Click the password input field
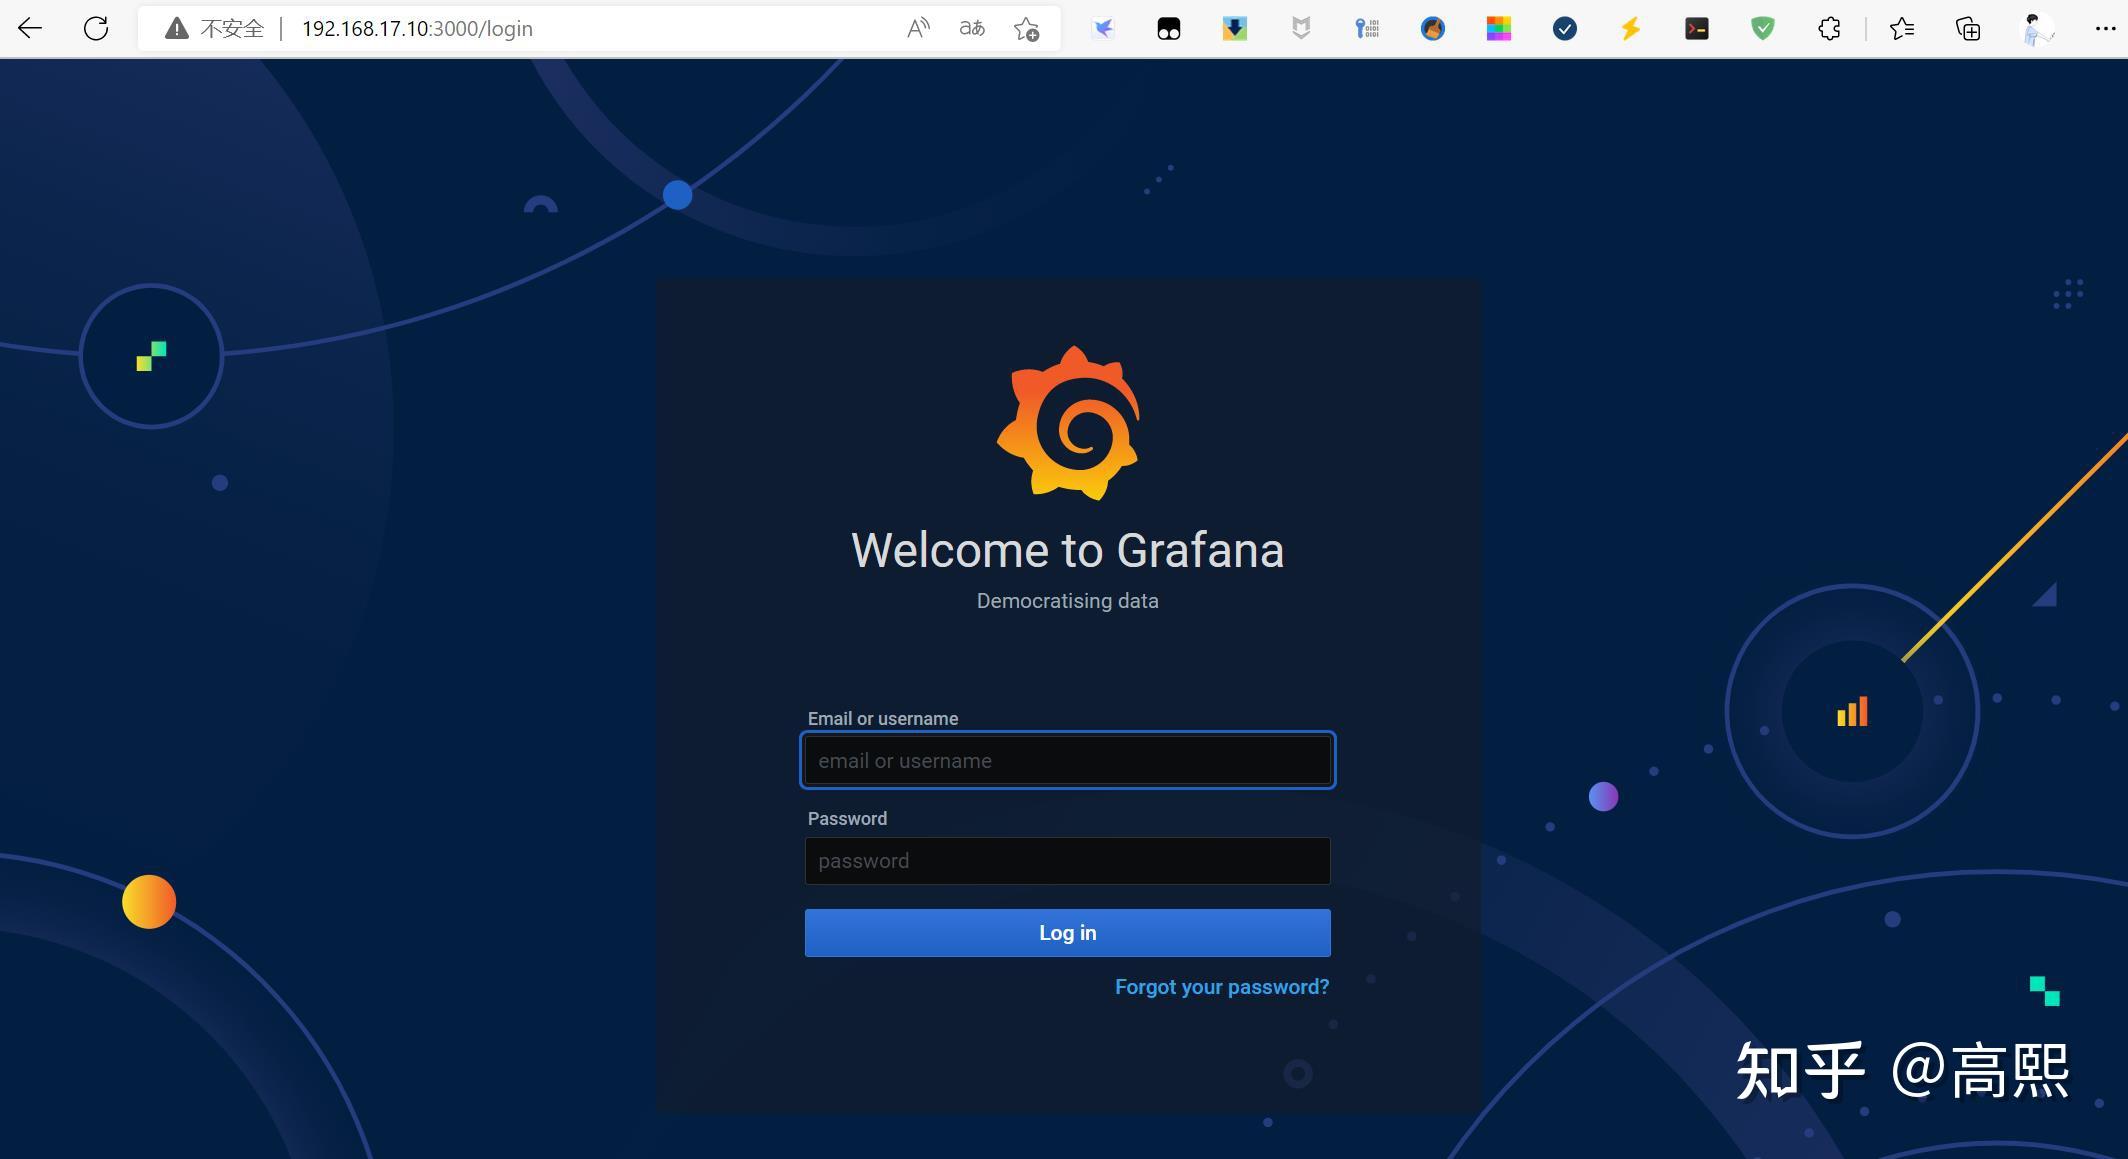 [x=1067, y=861]
